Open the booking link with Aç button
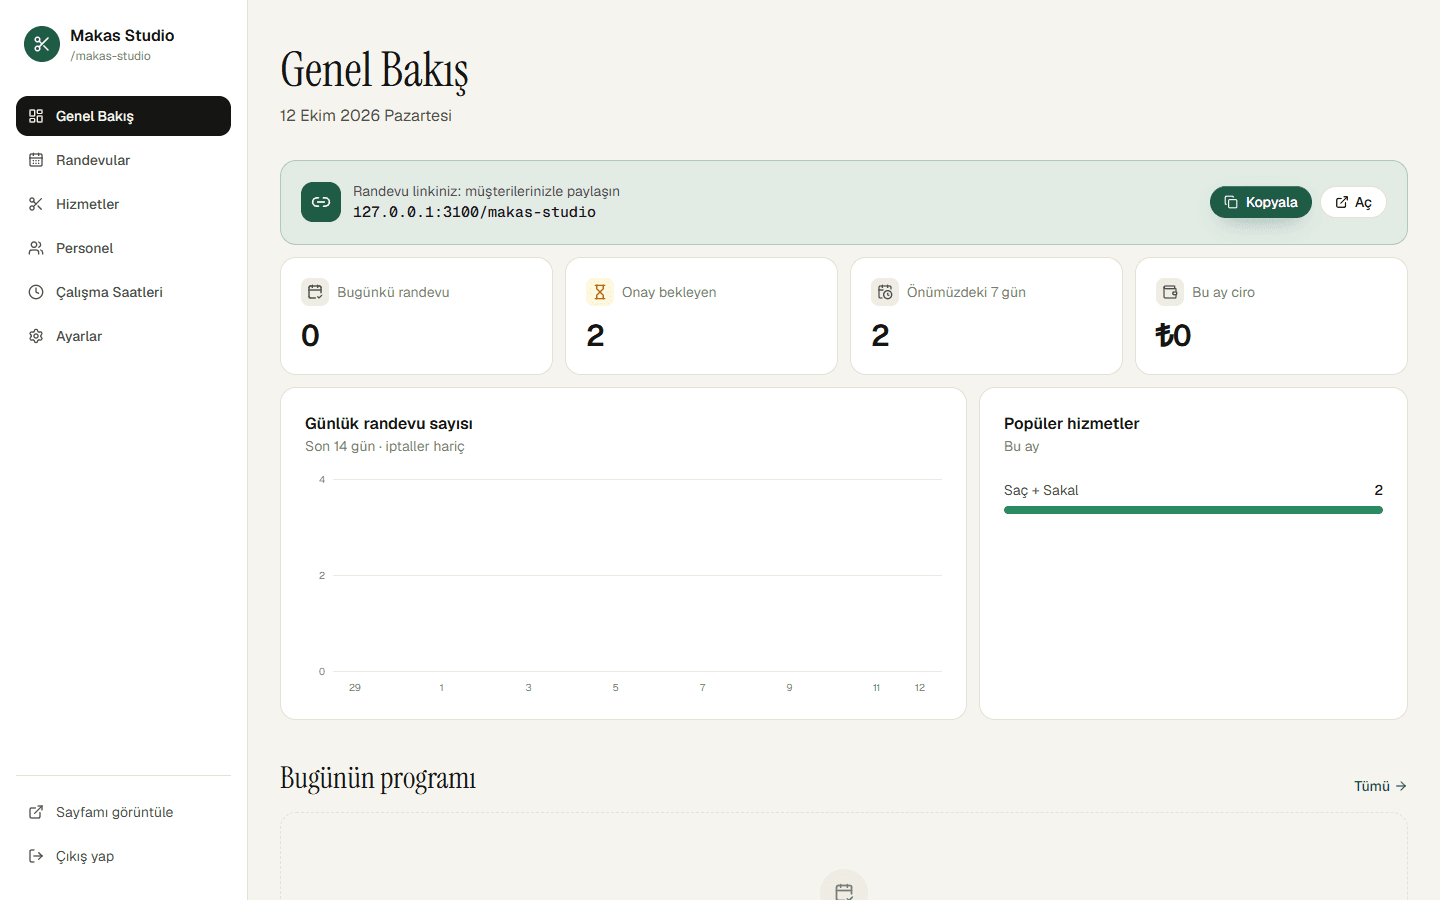The height and width of the screenshot is (900, 1440). pyautogui.click(x=1353, y=202)
